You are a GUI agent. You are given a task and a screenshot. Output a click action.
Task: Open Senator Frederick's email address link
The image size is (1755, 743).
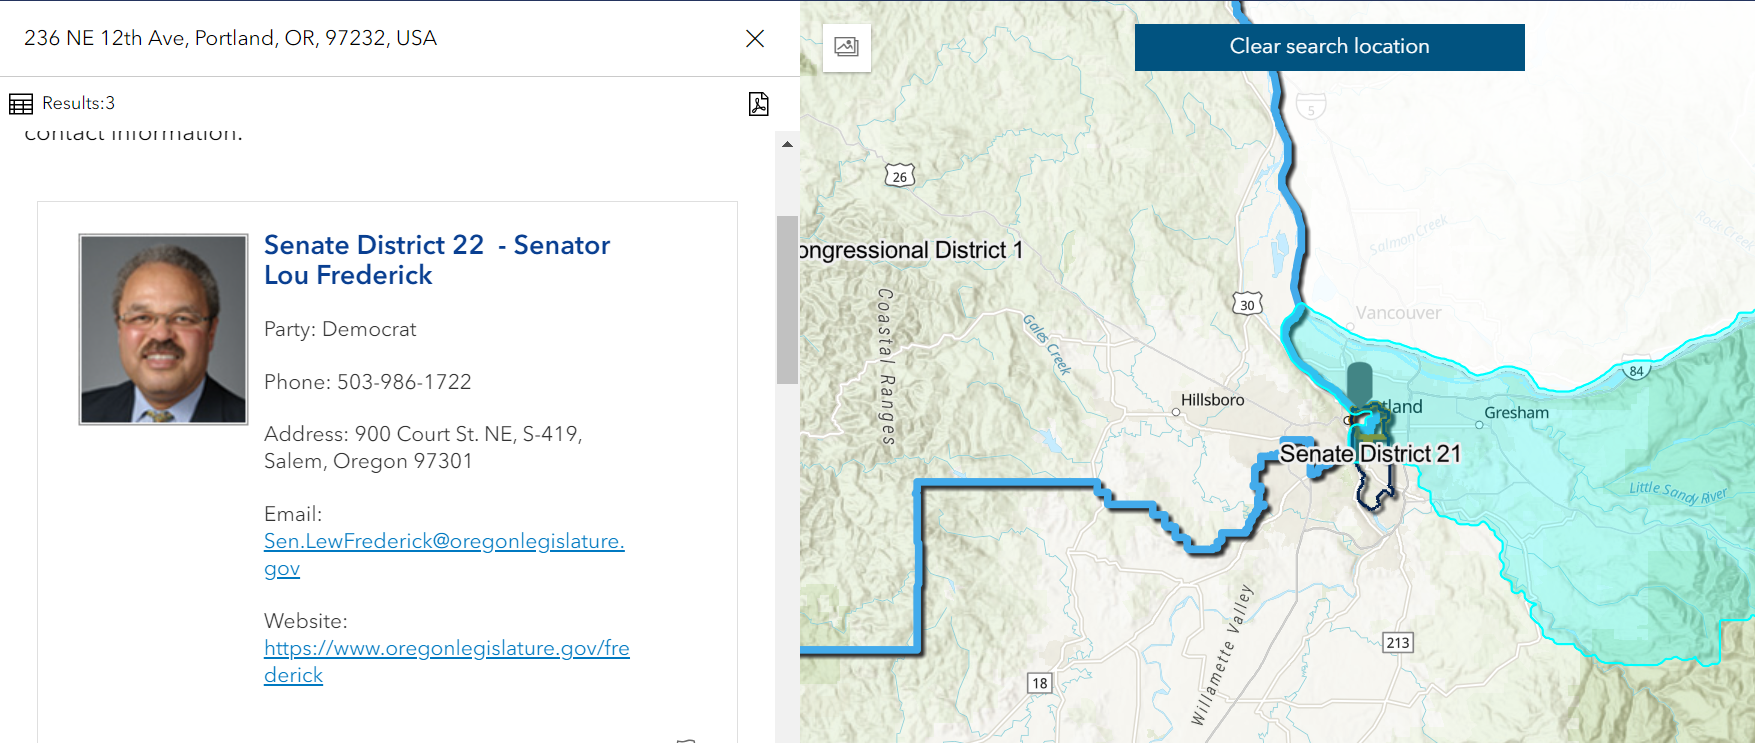click(x=443, y=542)
